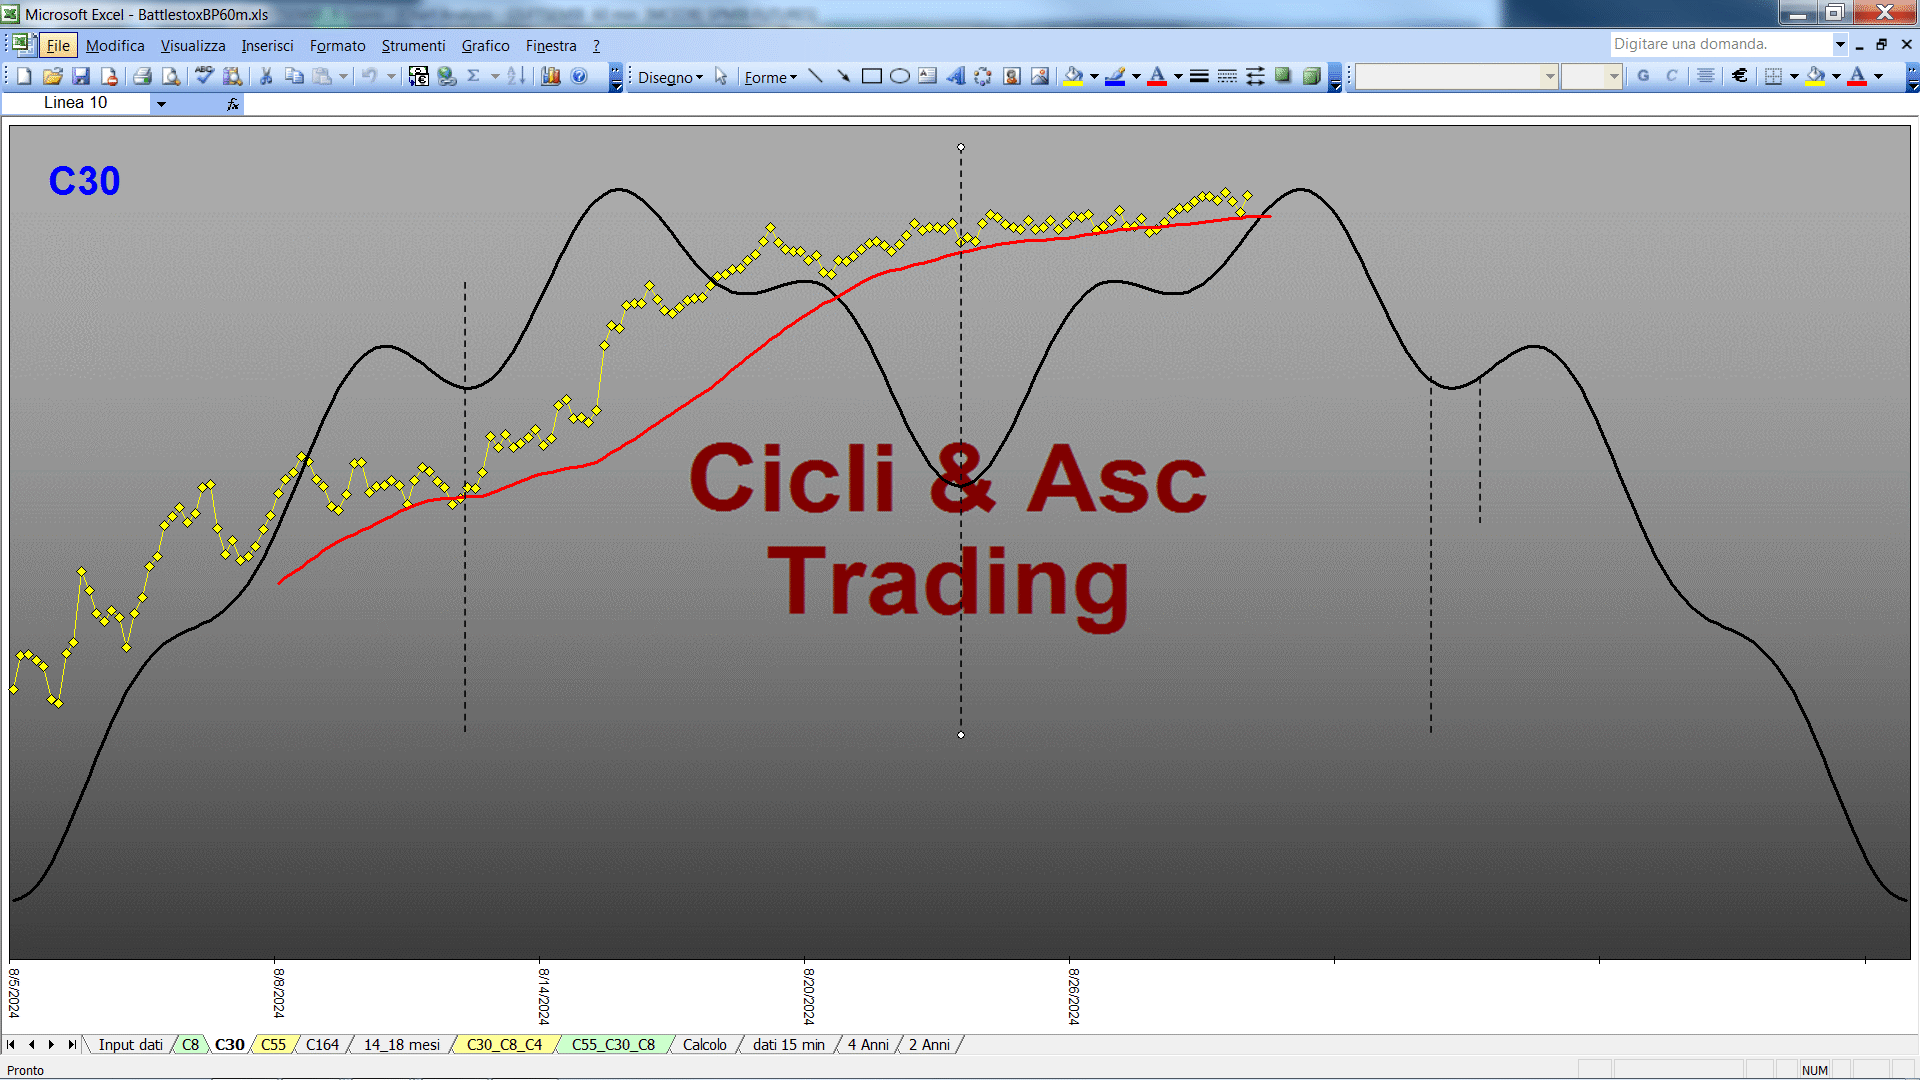The height and width of the screenshot is (1080, 1920).
Task: Open the Paste options dropdown arrow
Action: (343, 76)
